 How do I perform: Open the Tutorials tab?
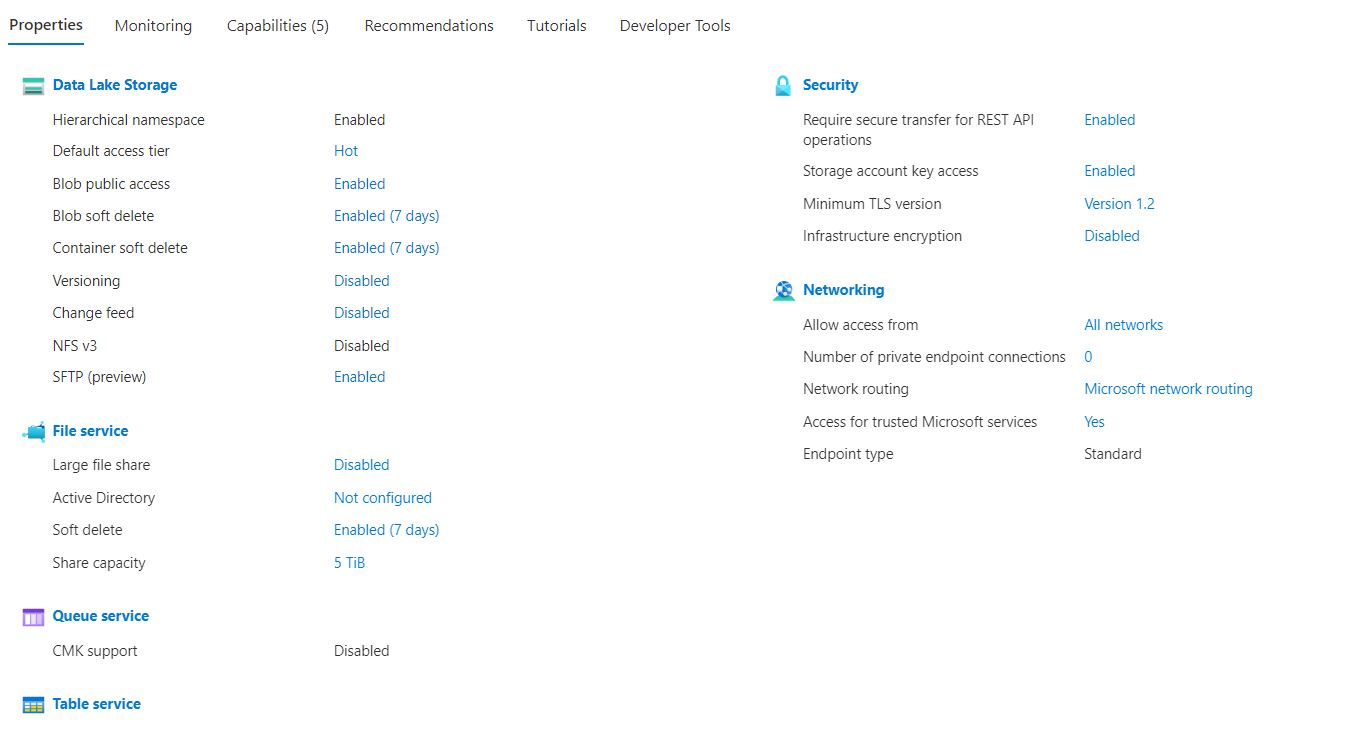[556, 25]
